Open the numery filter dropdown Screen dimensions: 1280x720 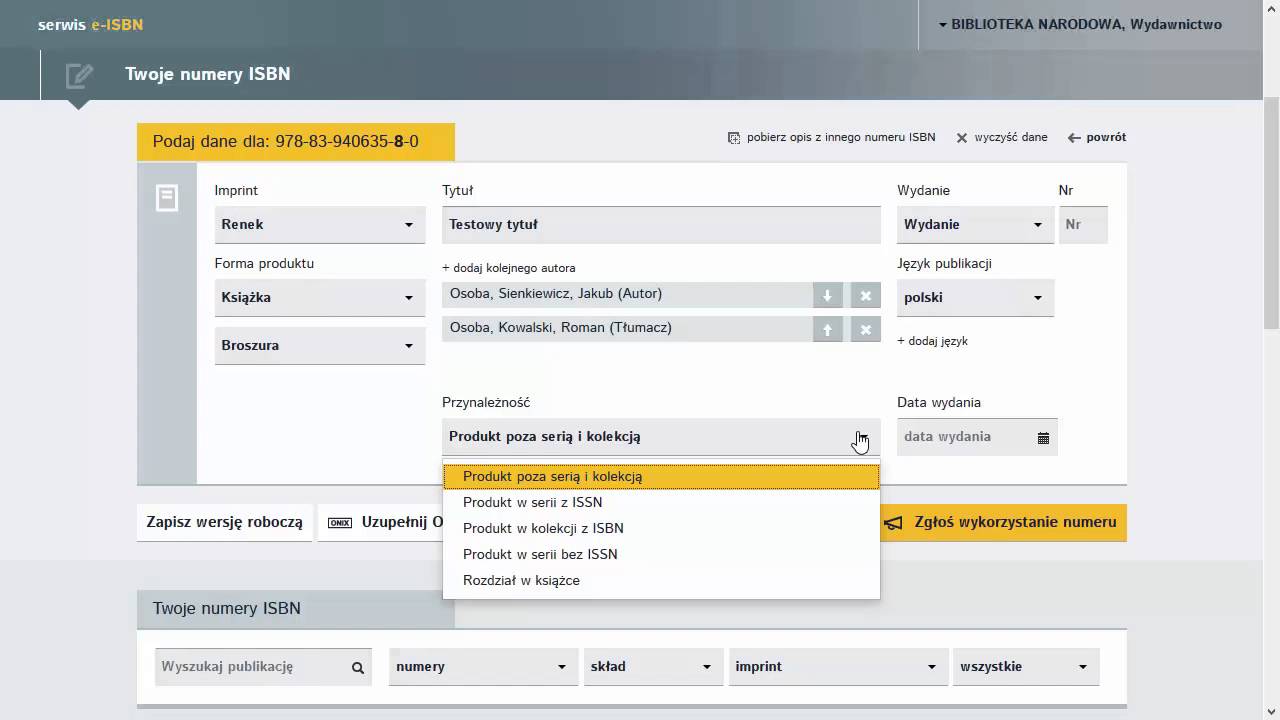pyautogui.click(x=483, y=667)
